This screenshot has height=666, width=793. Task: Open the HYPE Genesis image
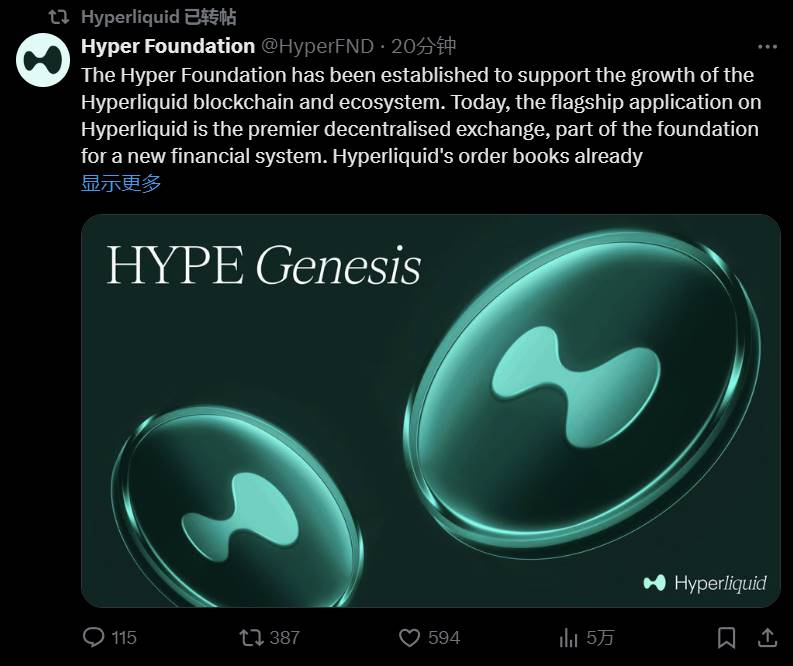click(x=430, y=410)
